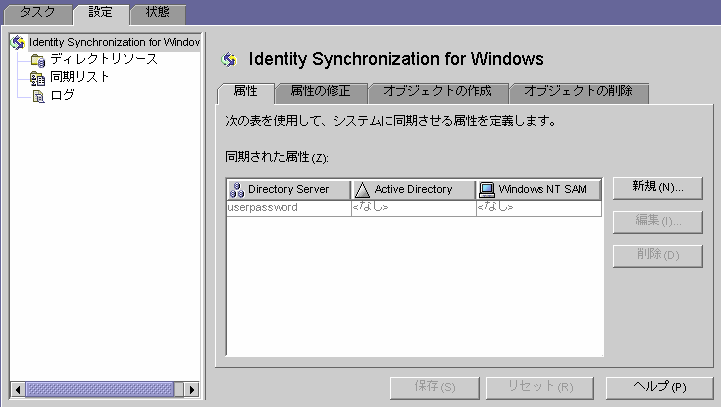The height and width of the screenshot is (407, 721).
Task: Switch to the 状態 tab
Action: (x=158, y=13)
